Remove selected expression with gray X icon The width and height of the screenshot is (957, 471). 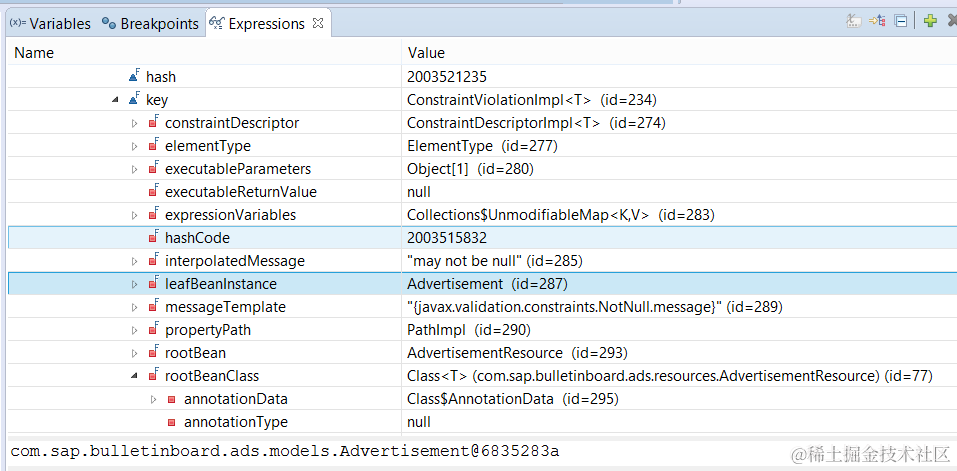coord(952,21)
